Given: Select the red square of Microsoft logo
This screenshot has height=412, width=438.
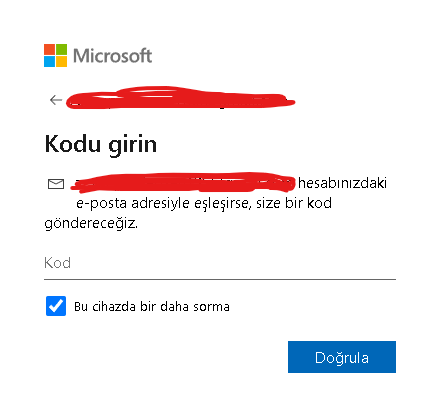Looking at the screenshot, I should pyautogui.click(x=49, y=49).
